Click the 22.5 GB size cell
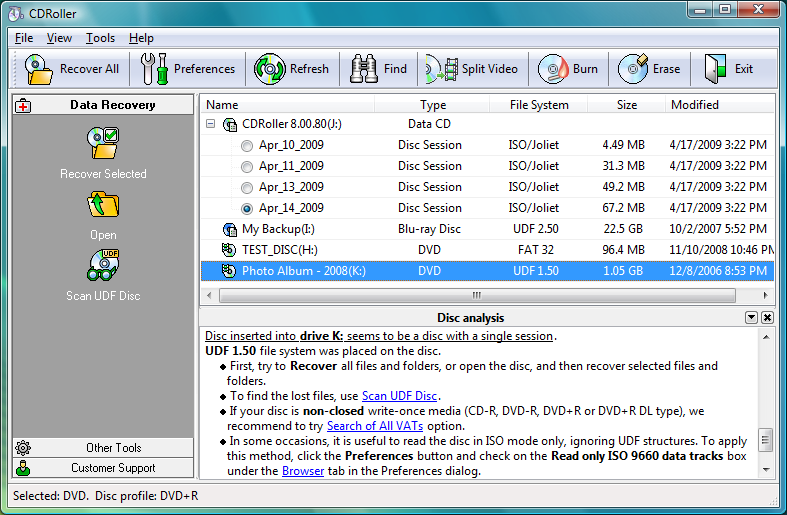Viewport: 787px width, 515px height. [623, 229]
